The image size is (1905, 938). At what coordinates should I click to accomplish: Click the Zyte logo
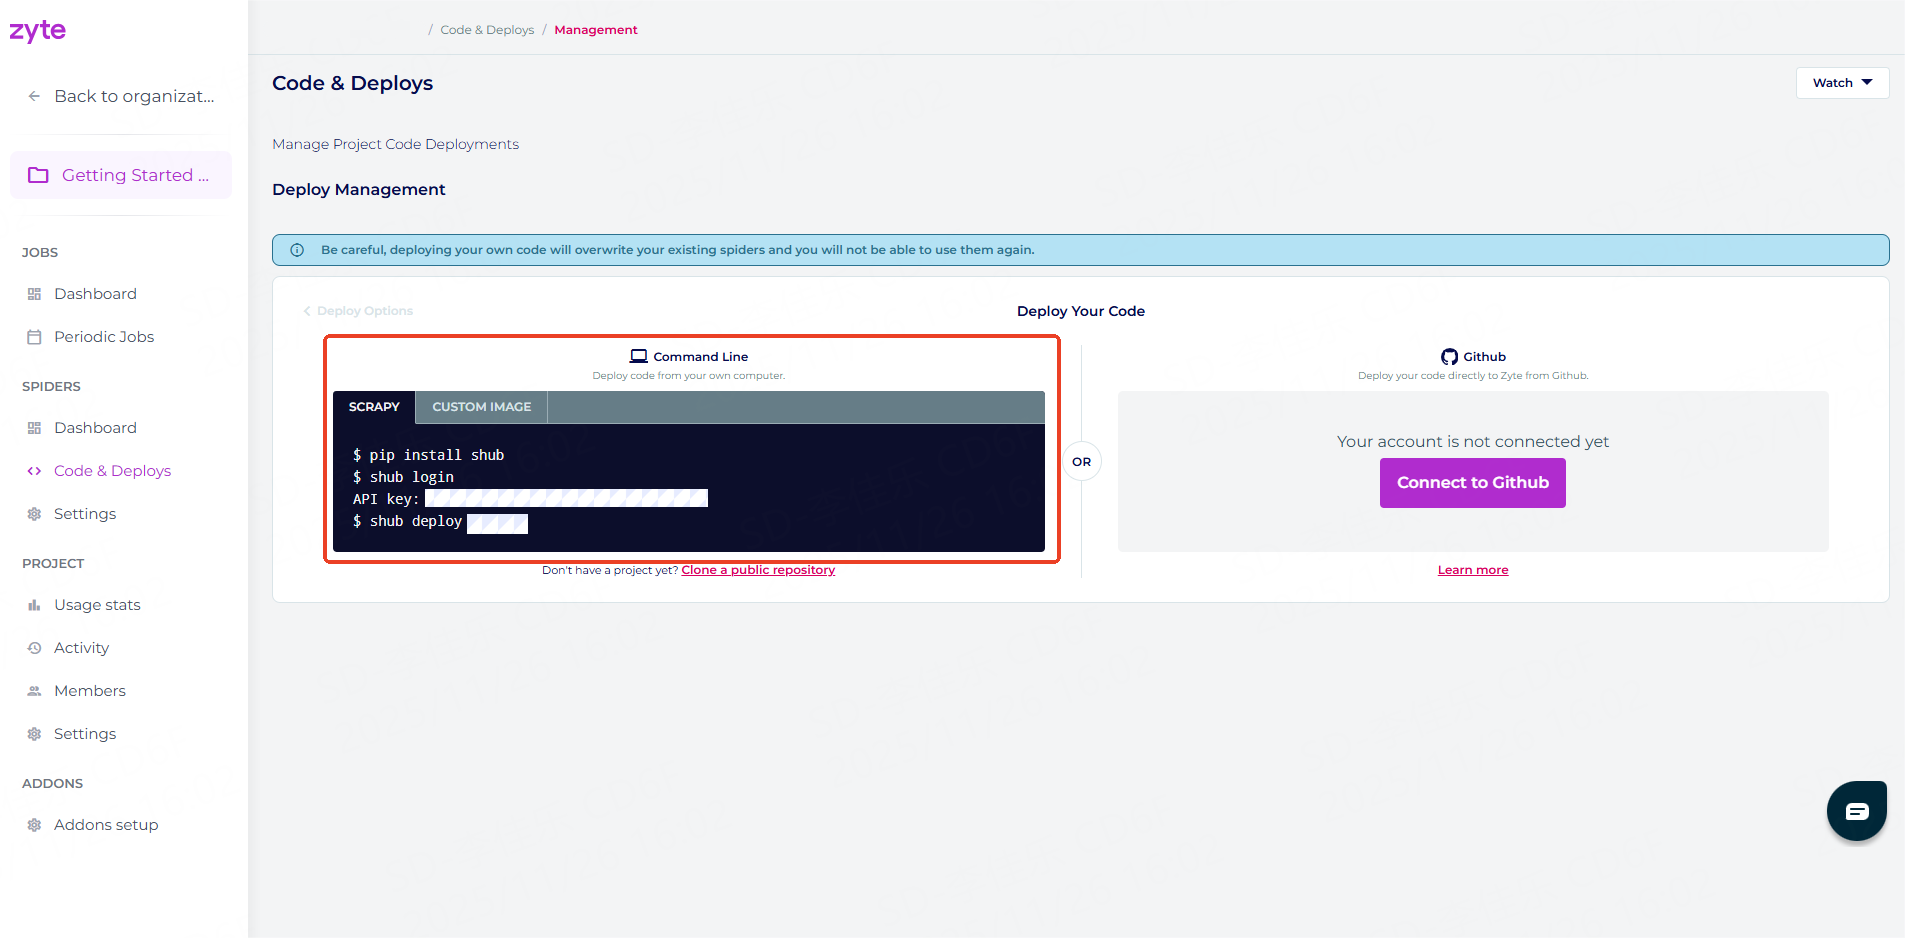click(38, 30)
